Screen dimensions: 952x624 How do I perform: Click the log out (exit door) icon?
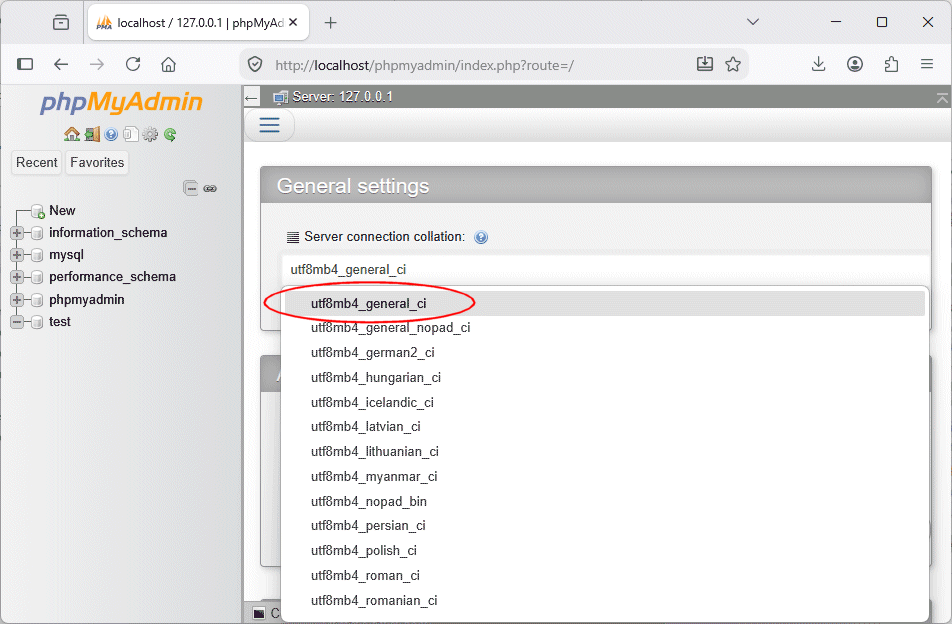(x=92, y=134)
